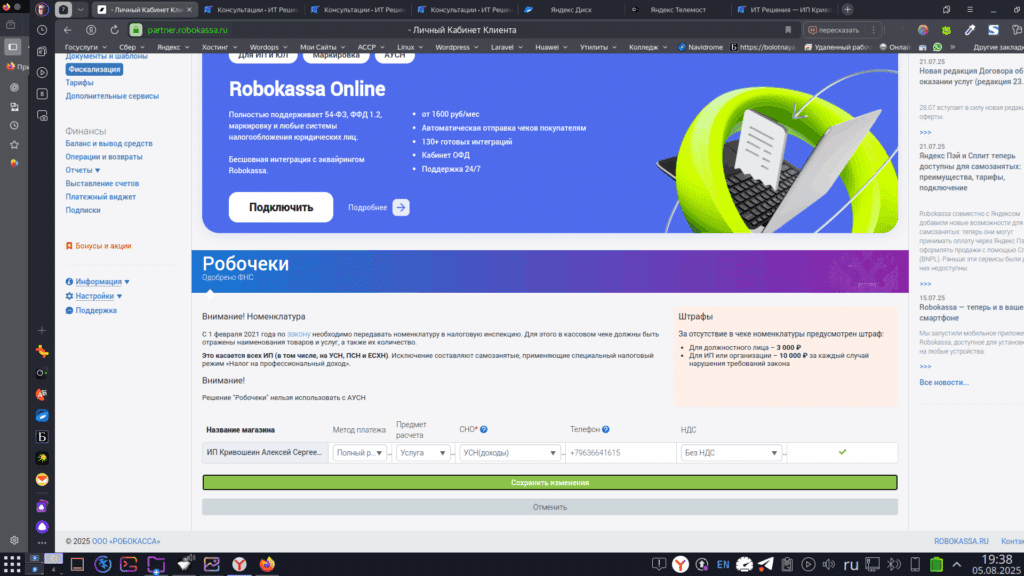This screenshot has width=1024, height=576.
Task: Open the 'Wordpress' bookmarks folder
Action: coord(456,47)
